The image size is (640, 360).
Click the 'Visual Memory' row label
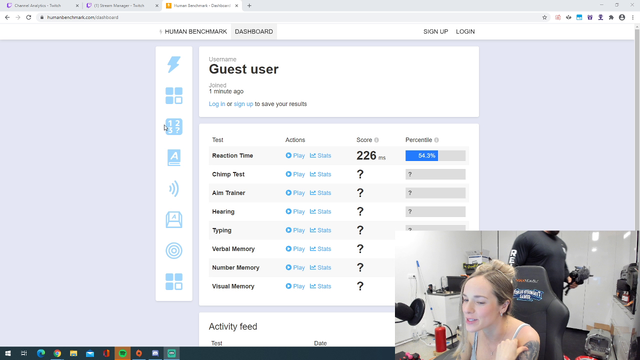tap(233, 287)
